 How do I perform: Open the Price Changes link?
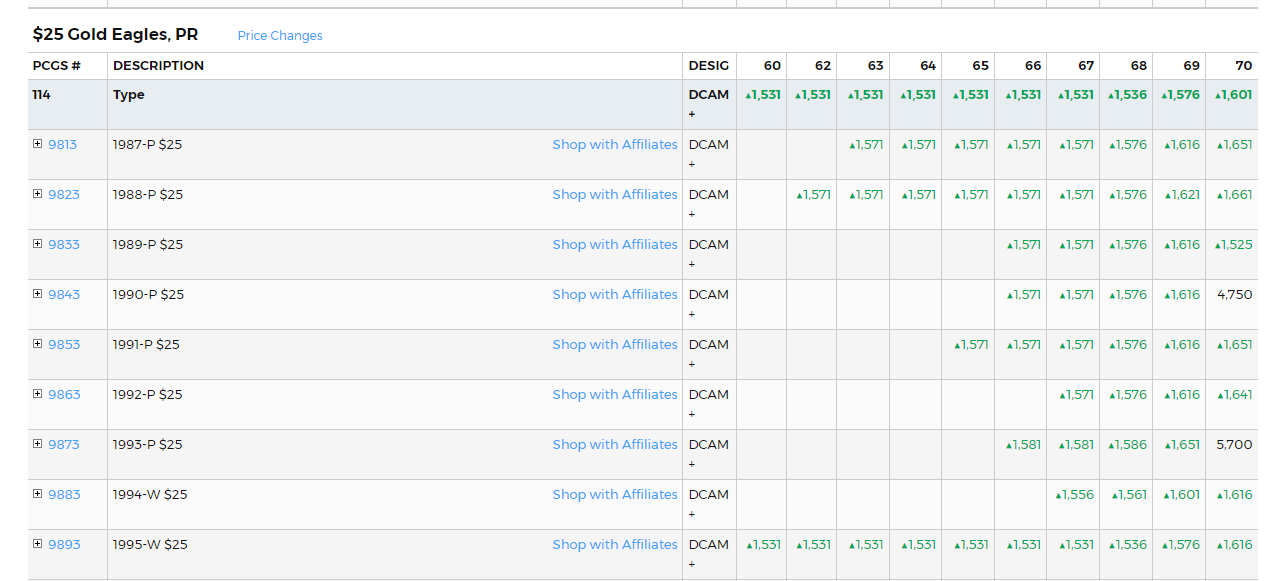click(x=280, y=36)
